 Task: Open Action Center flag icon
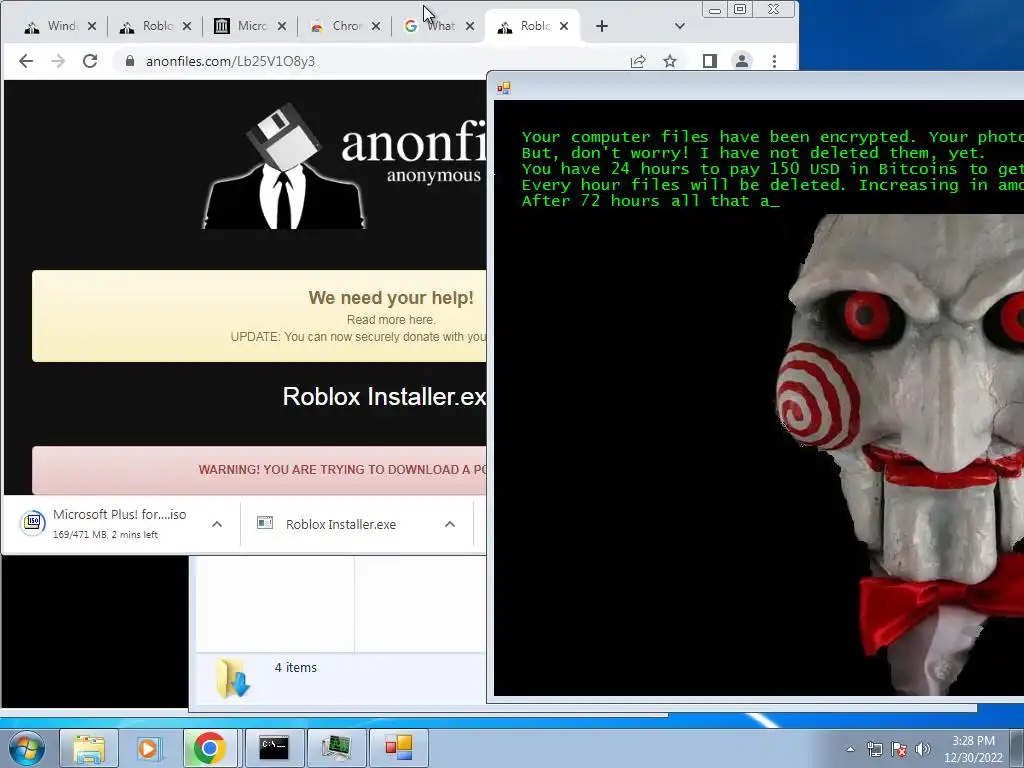(899, 749)
